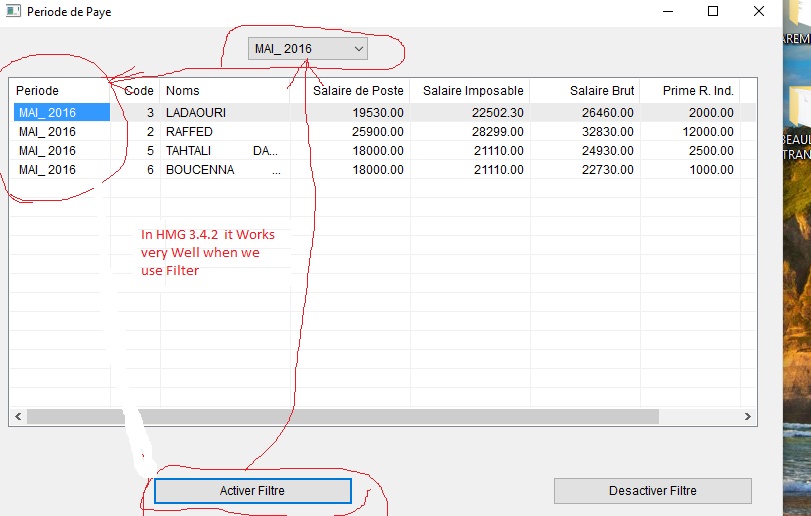
Task: Select the name cell RAFFED
Action: (x=189, y=131)
